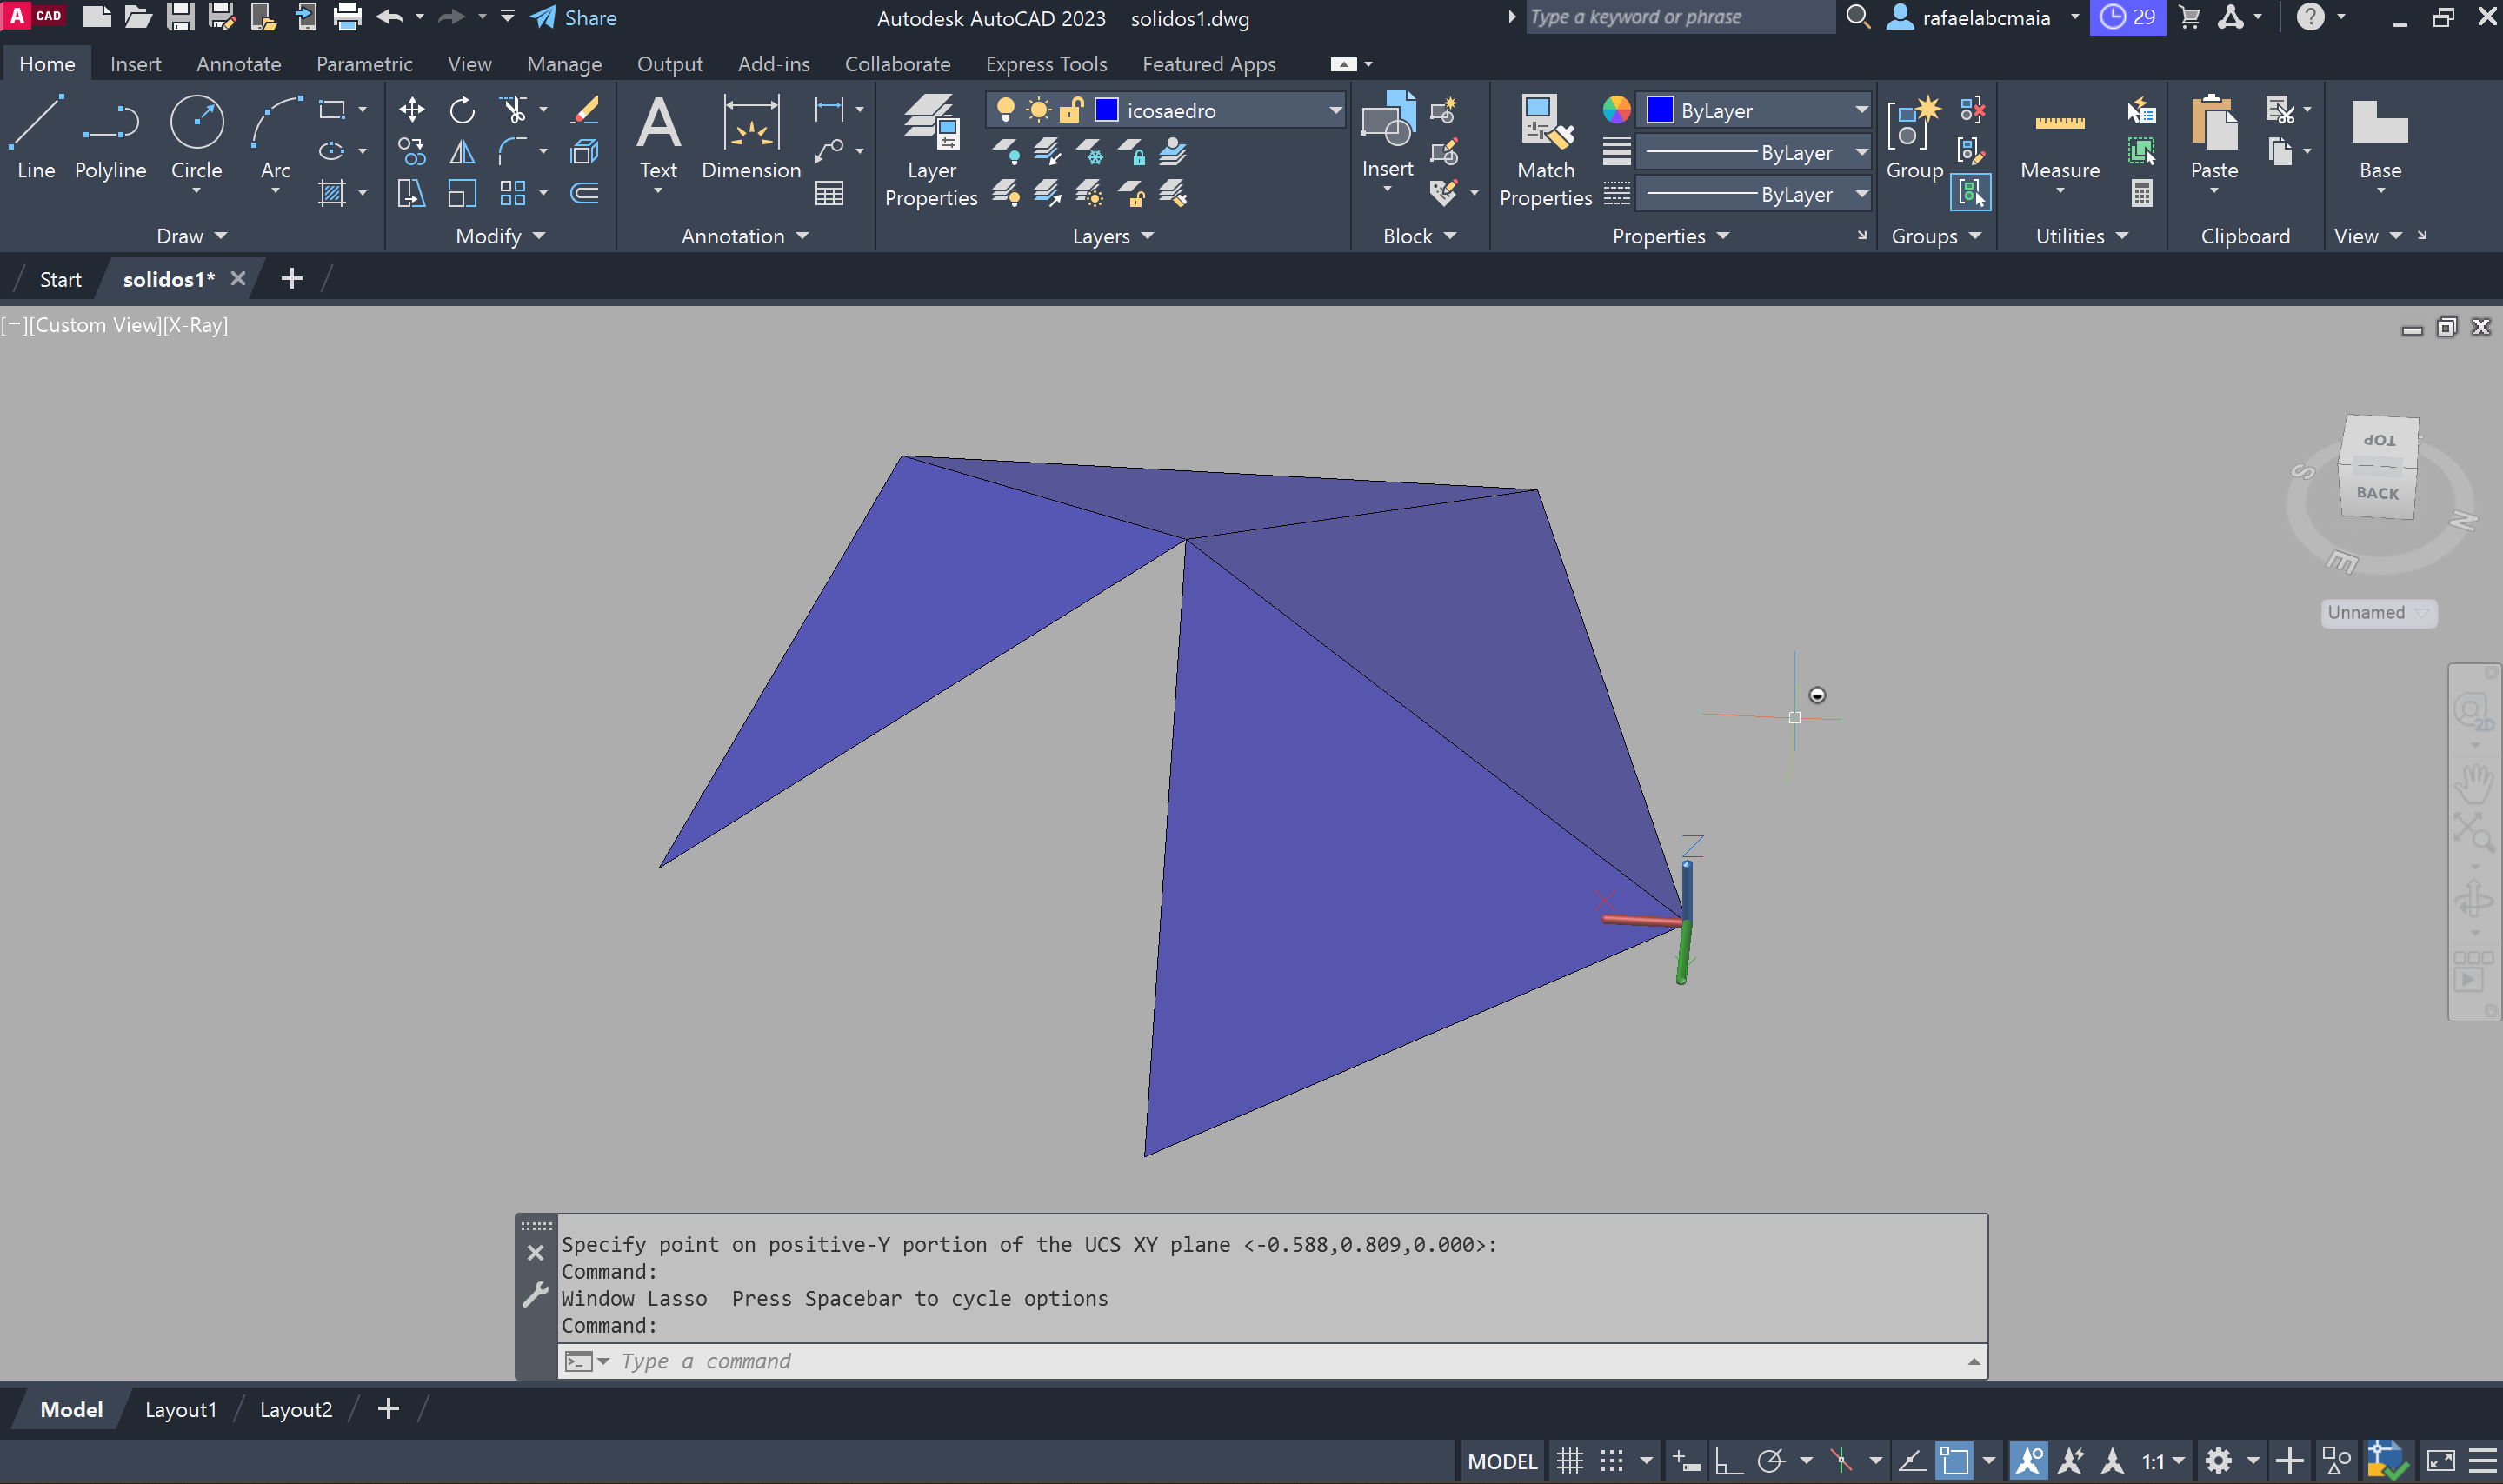Toggle snap mode in status bar
The height and width of the screenshot is (1484, 2503).
(1611, 1461)
